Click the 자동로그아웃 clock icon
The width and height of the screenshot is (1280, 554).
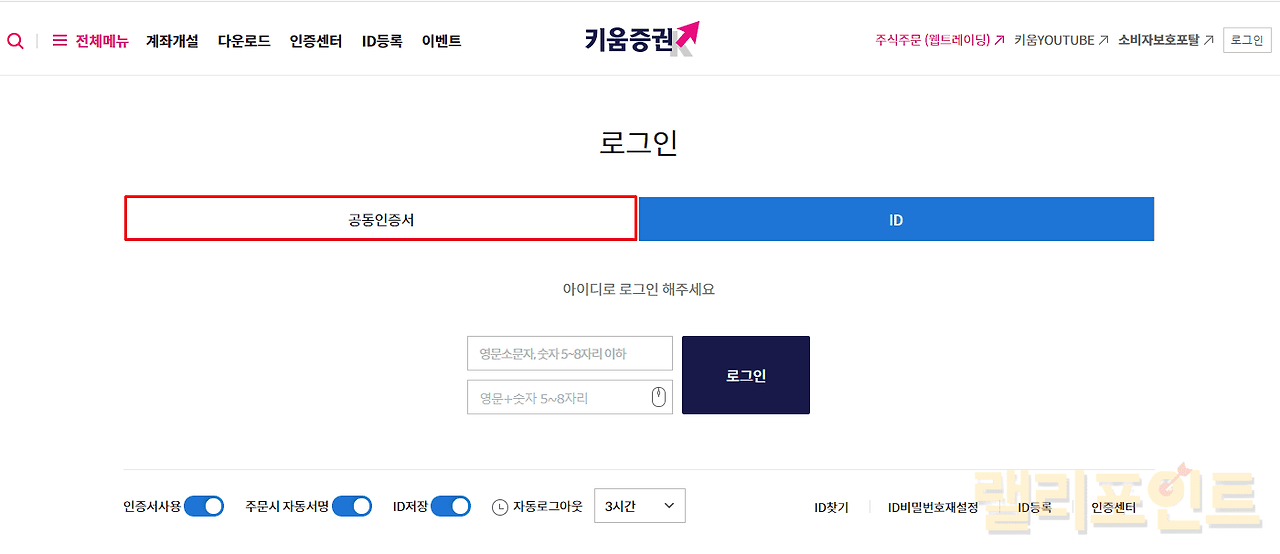(500, 507)
